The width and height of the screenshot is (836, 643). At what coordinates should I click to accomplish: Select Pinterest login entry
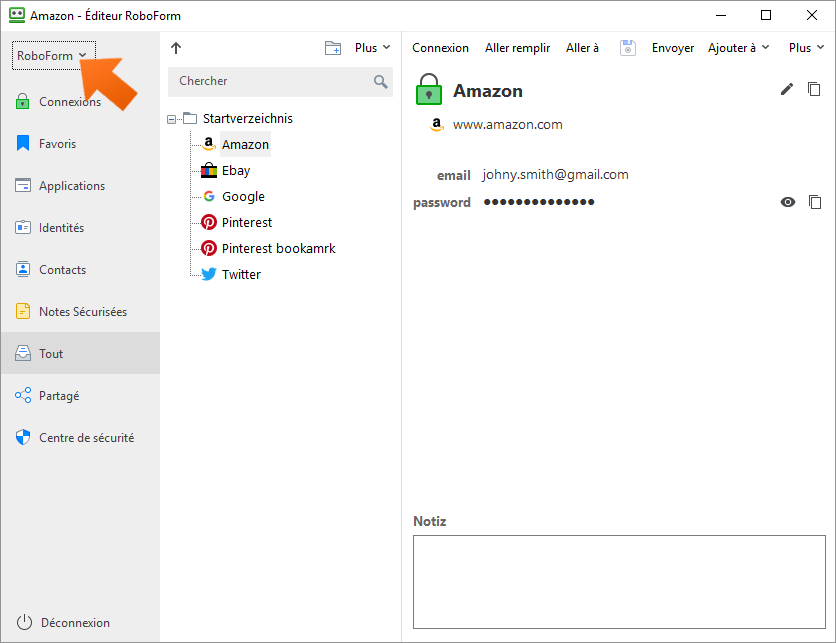[x=247, y=222]
